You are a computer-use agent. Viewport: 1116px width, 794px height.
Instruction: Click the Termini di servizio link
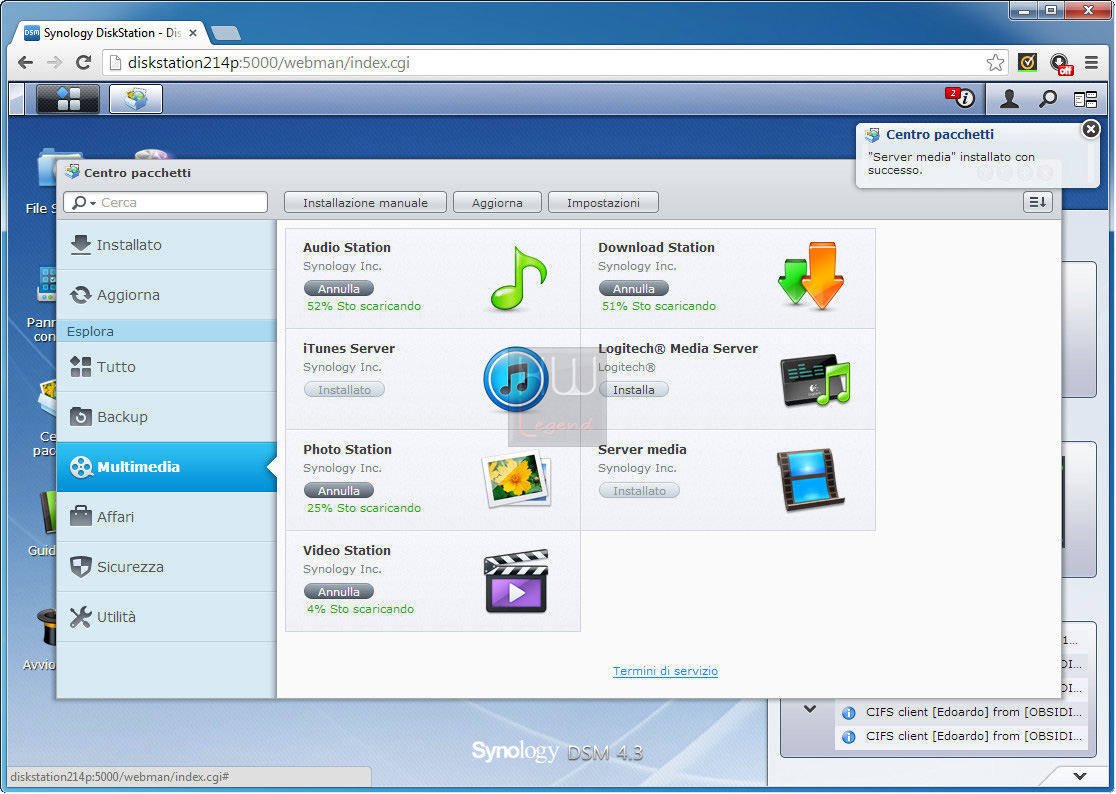pos(665,671)
